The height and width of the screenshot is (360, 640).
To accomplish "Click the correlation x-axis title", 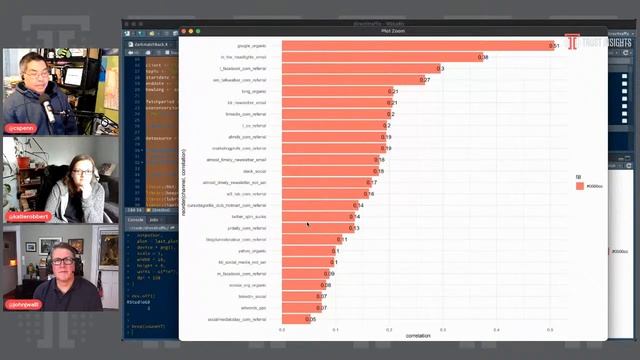I will tap(418, 336).
